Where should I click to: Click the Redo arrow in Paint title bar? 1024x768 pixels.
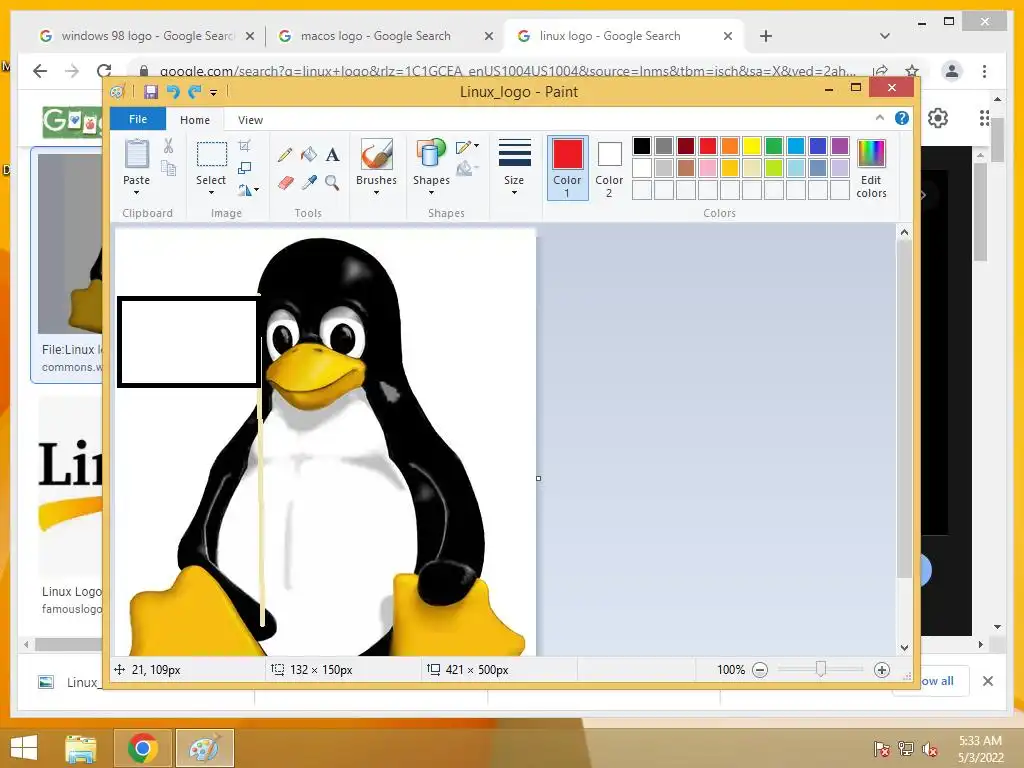coord(195,92)
